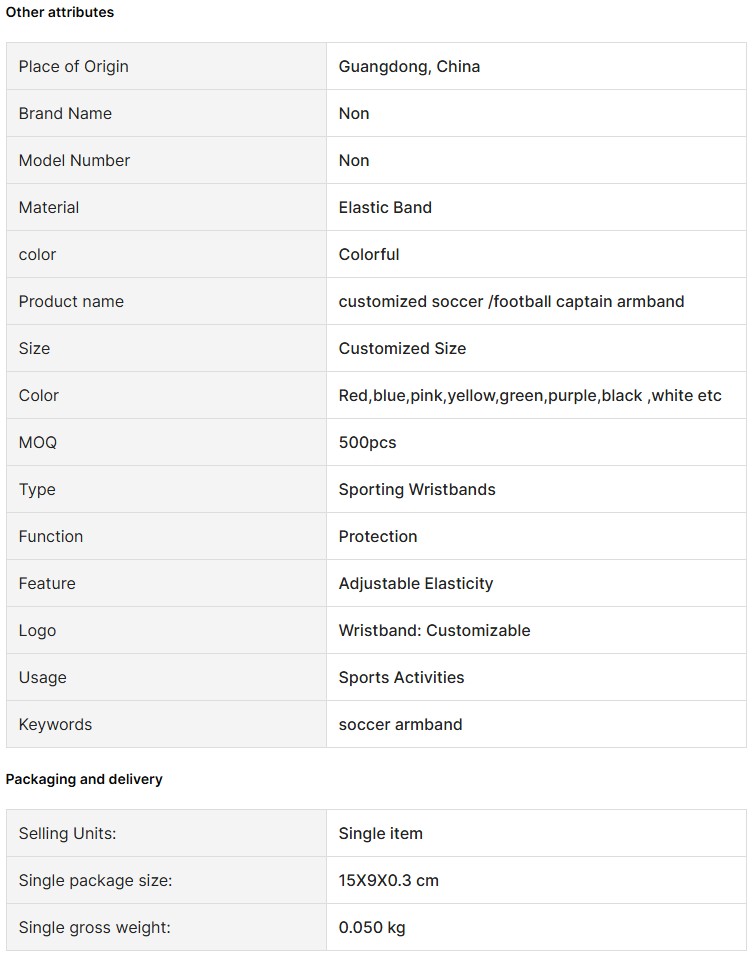Screen dimensions: 754x967
Task: Select the Sporting Wristbands type value
Action: pos(417,490)
